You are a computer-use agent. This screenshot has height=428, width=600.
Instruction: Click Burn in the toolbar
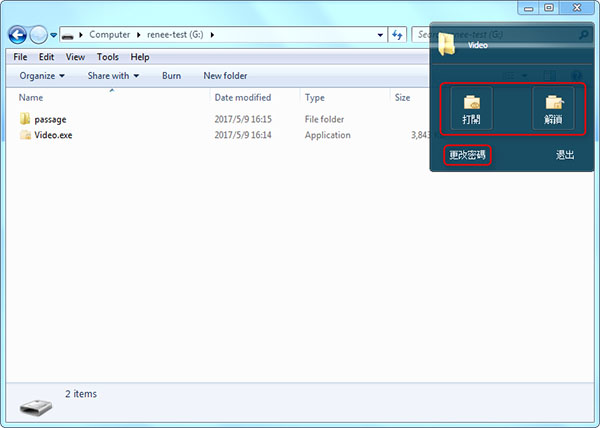pyautogui.click(x=171, y=75)
